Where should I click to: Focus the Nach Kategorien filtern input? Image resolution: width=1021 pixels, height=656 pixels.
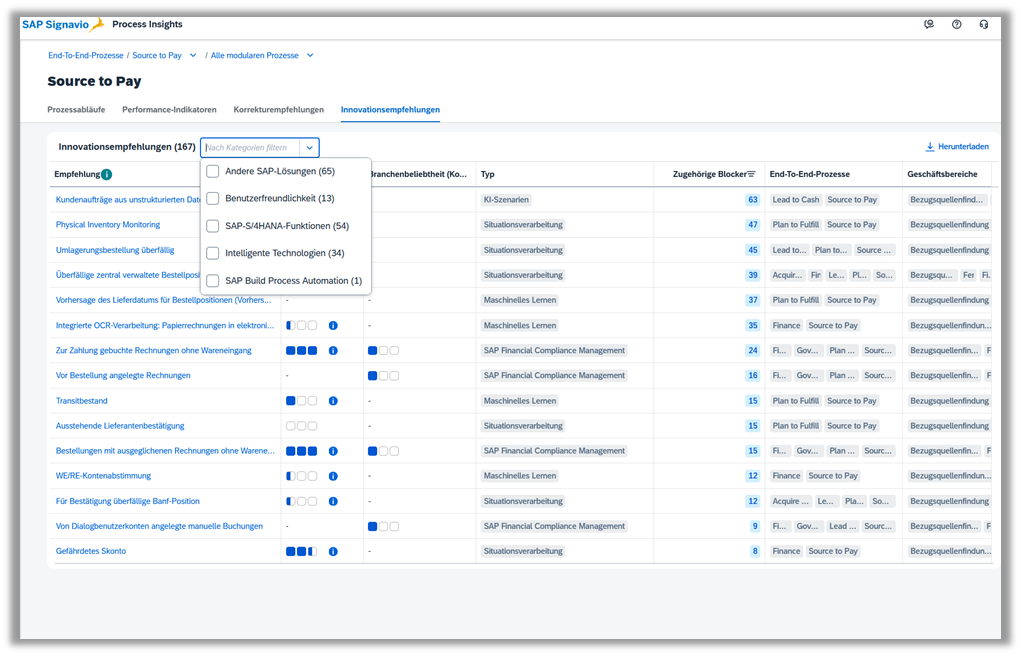[x=251, y=147]
